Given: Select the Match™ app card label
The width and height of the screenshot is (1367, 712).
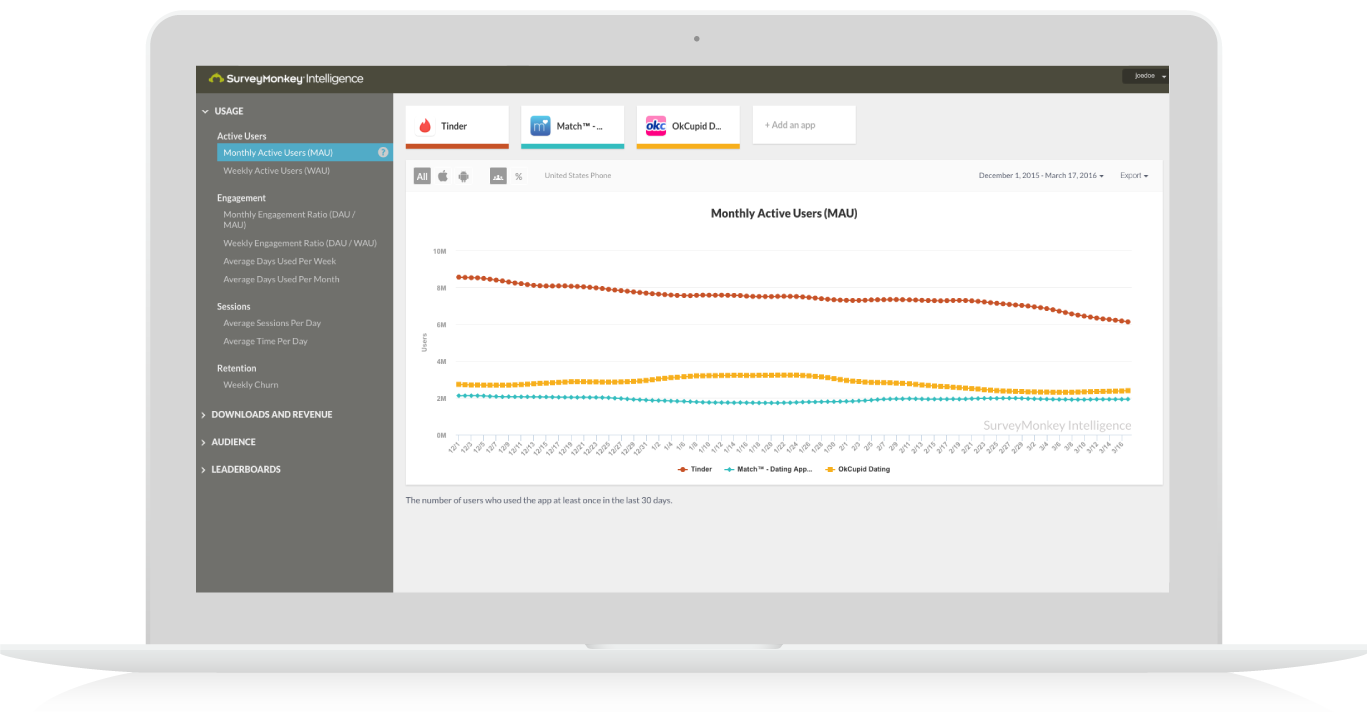Looking at the screenshot, I should pyautogui.click(x=580, y=126).
